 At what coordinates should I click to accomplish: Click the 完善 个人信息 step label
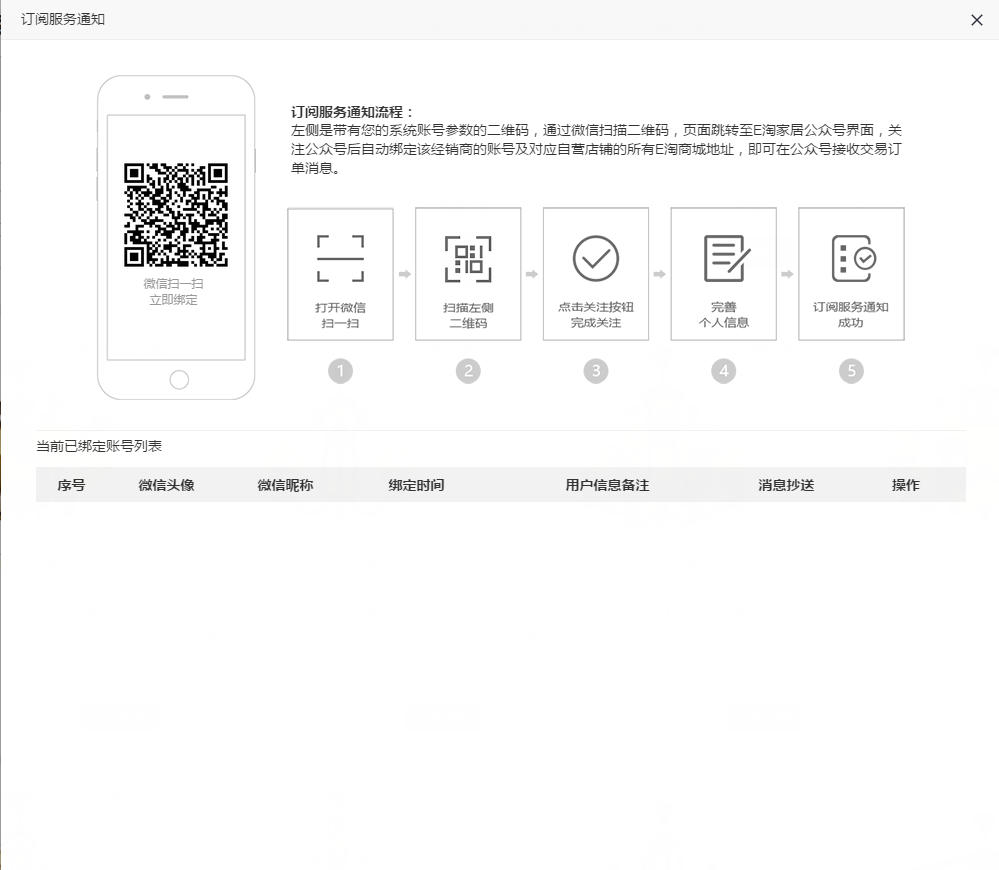click(x=724, y=315)
